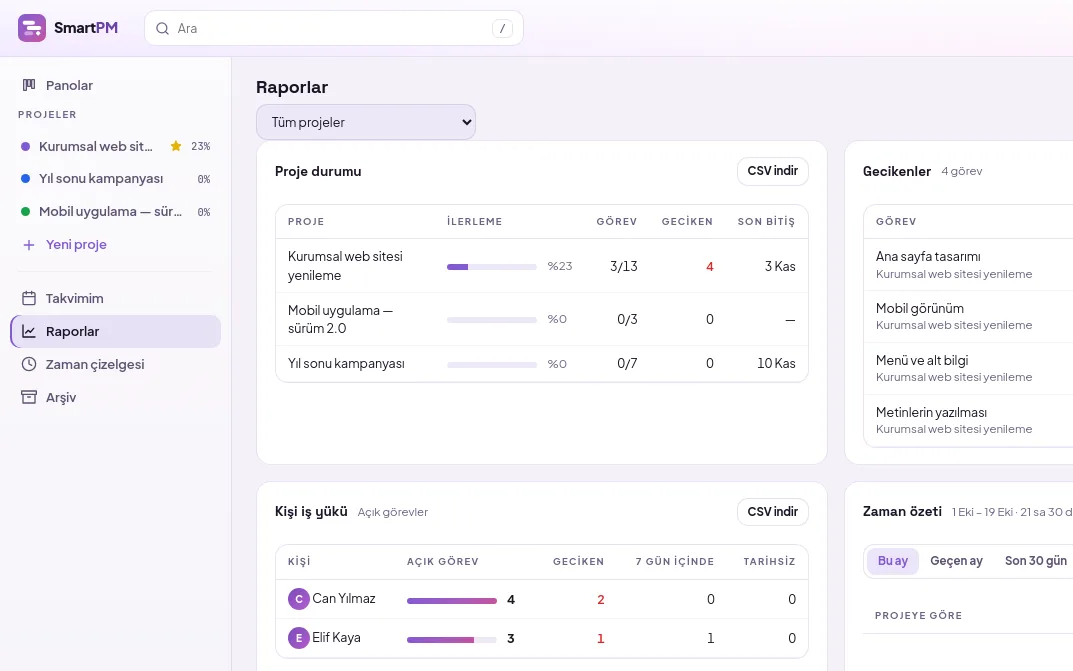Go to Zaman çizelgesi in sidebar
Screen dimensions: 1073x671
click(x=116, y=365)
